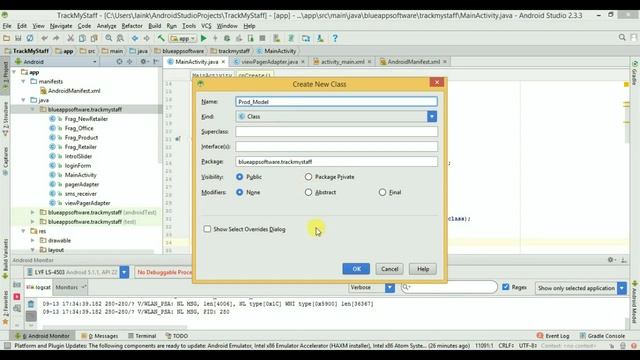The height and width of the screenshot is (360, 640).
Task: Enable Show Select Overrides Dialog checkbox
Action: (x=207, y=229)
